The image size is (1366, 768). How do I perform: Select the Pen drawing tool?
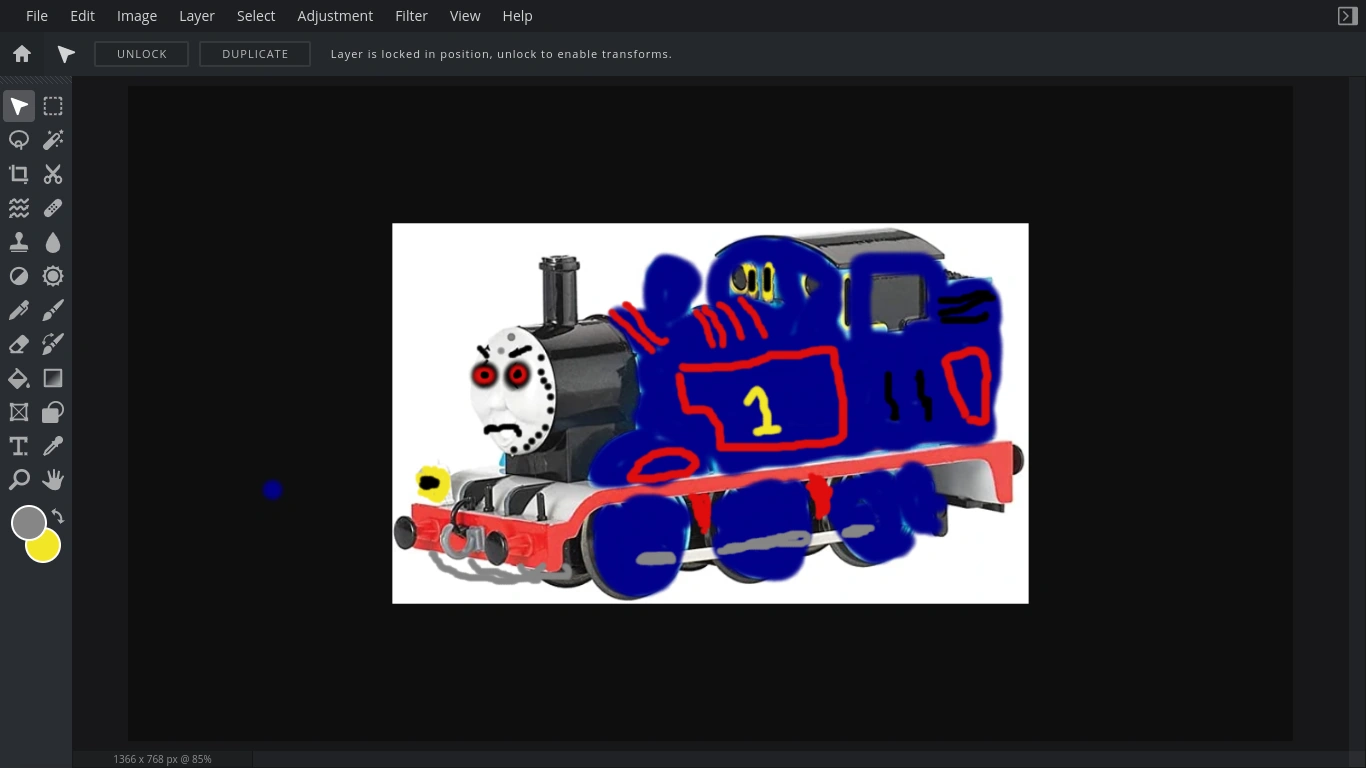(x=19, y=310)
